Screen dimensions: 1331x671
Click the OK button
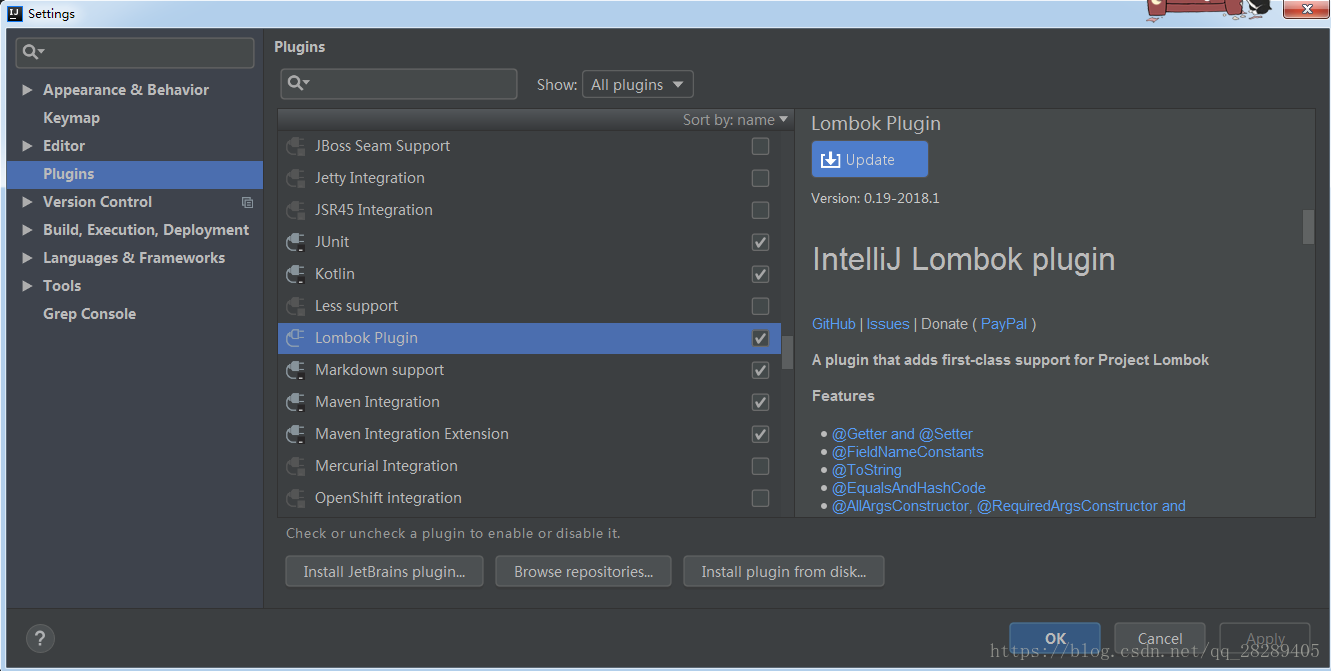coord(1055,638)
